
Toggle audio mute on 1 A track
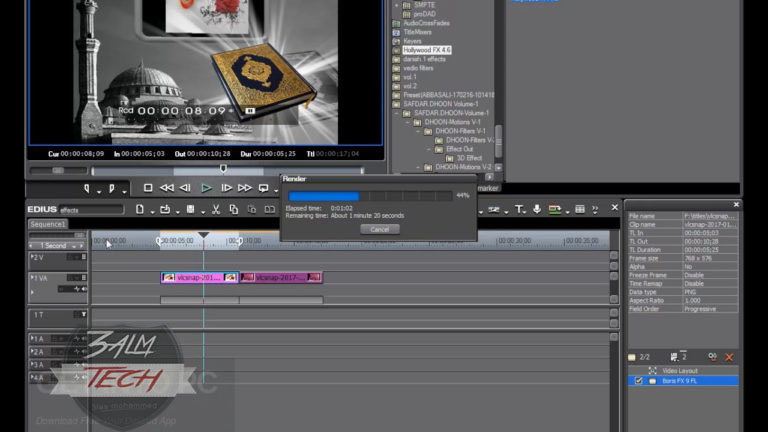tap(84, 338)
